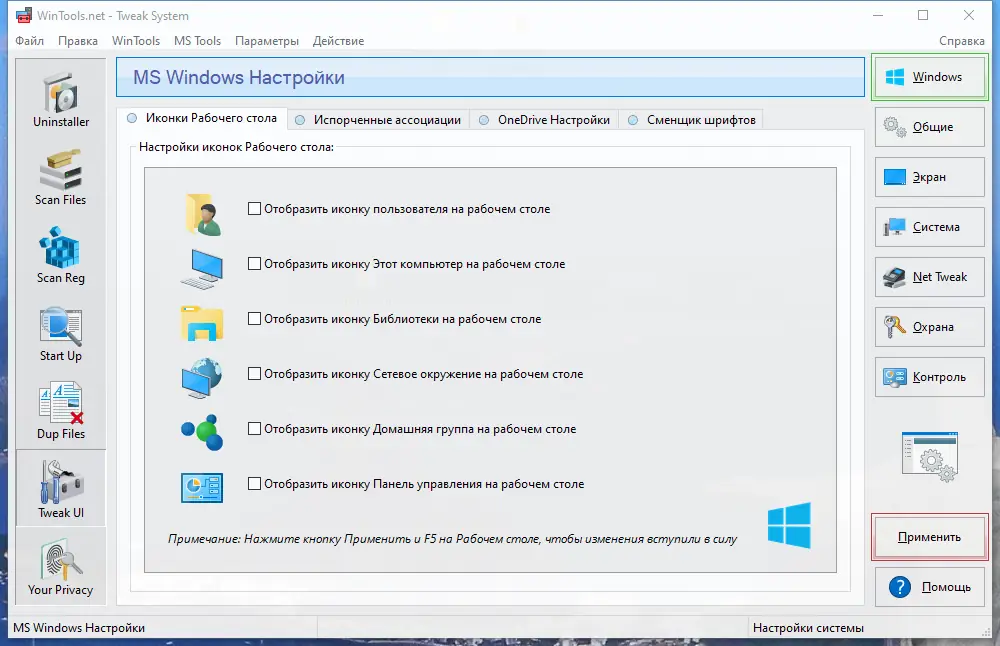Open the MS Tools menu
The width and height of the screenshot is (1000, 646).
click(197, 41)
